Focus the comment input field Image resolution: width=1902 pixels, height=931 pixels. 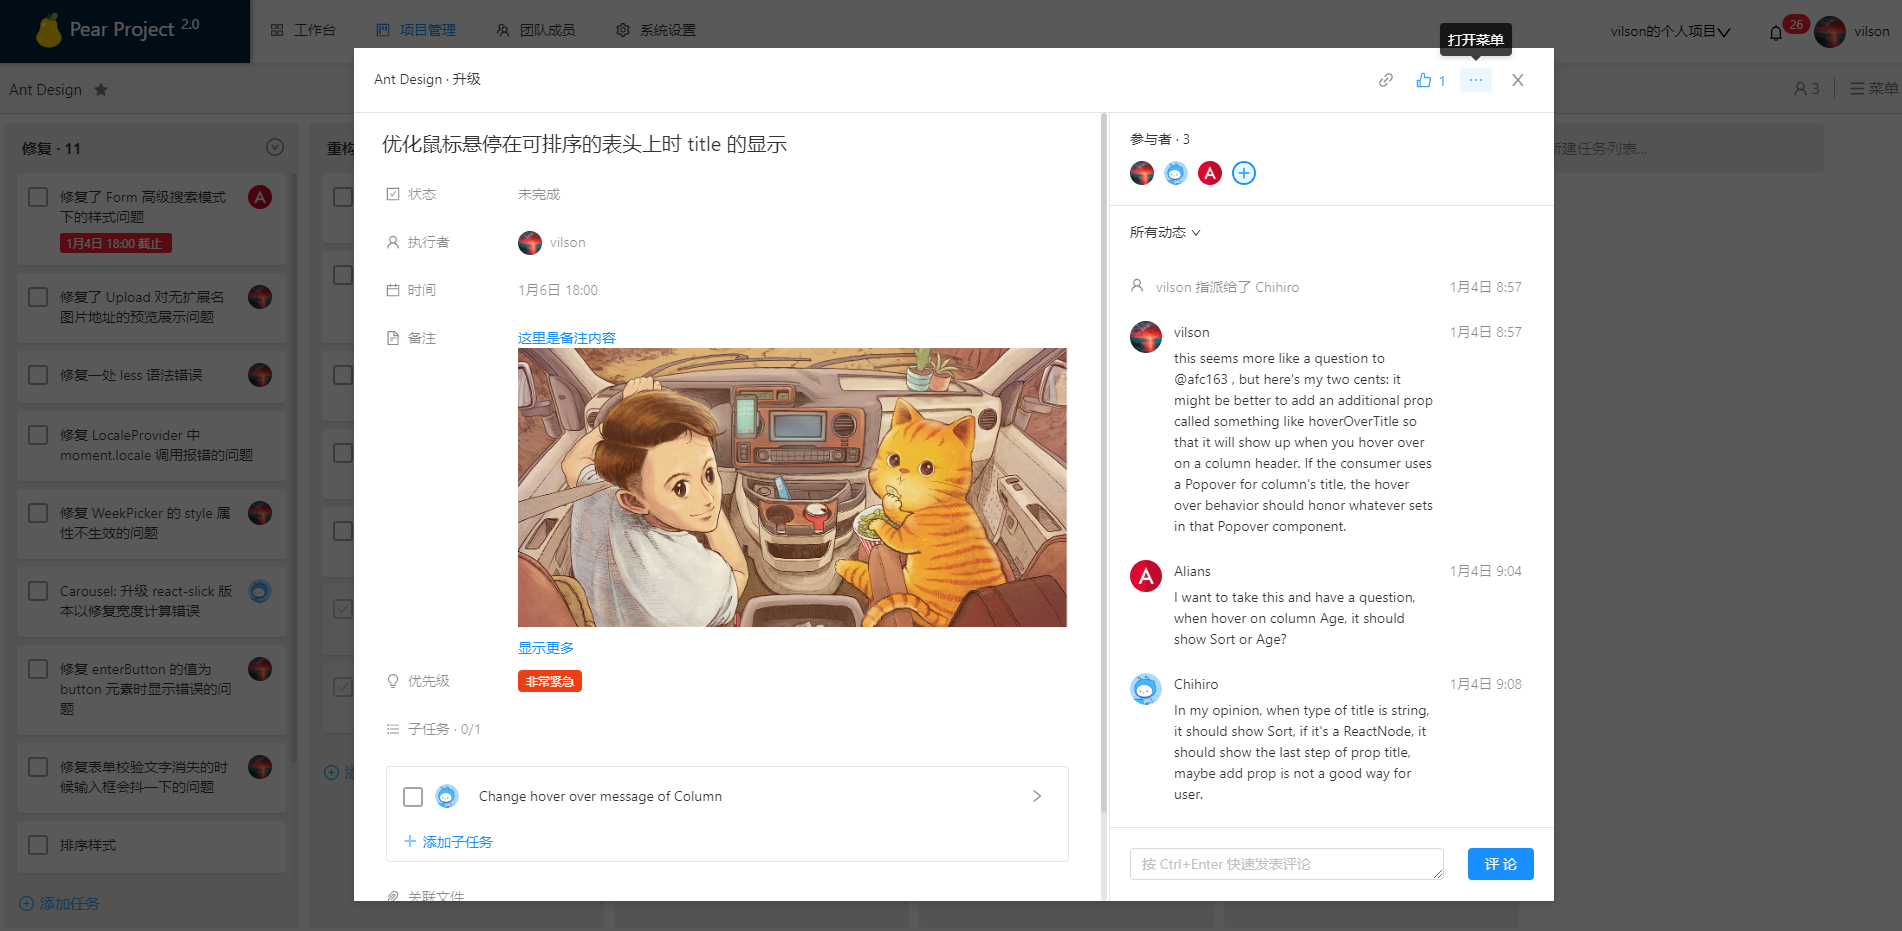[1287, 864]
